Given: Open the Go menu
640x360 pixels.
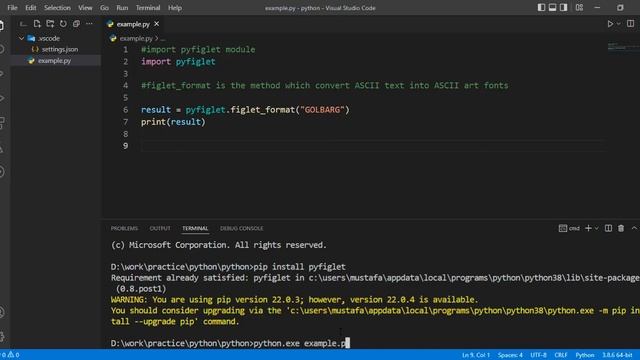Looking at the screenshot, I should (104, 8).
